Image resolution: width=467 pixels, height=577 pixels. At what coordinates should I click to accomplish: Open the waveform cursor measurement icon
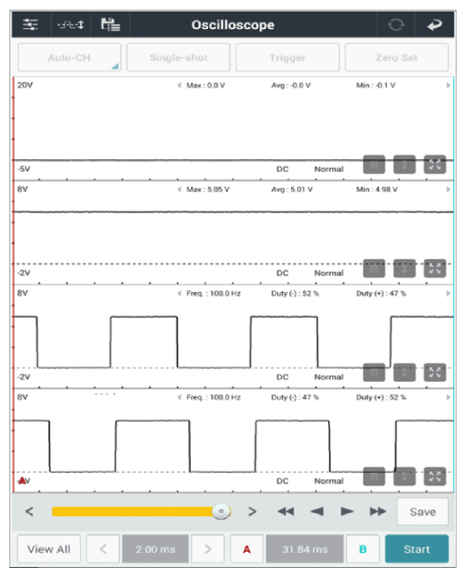(x=71, y=25)
